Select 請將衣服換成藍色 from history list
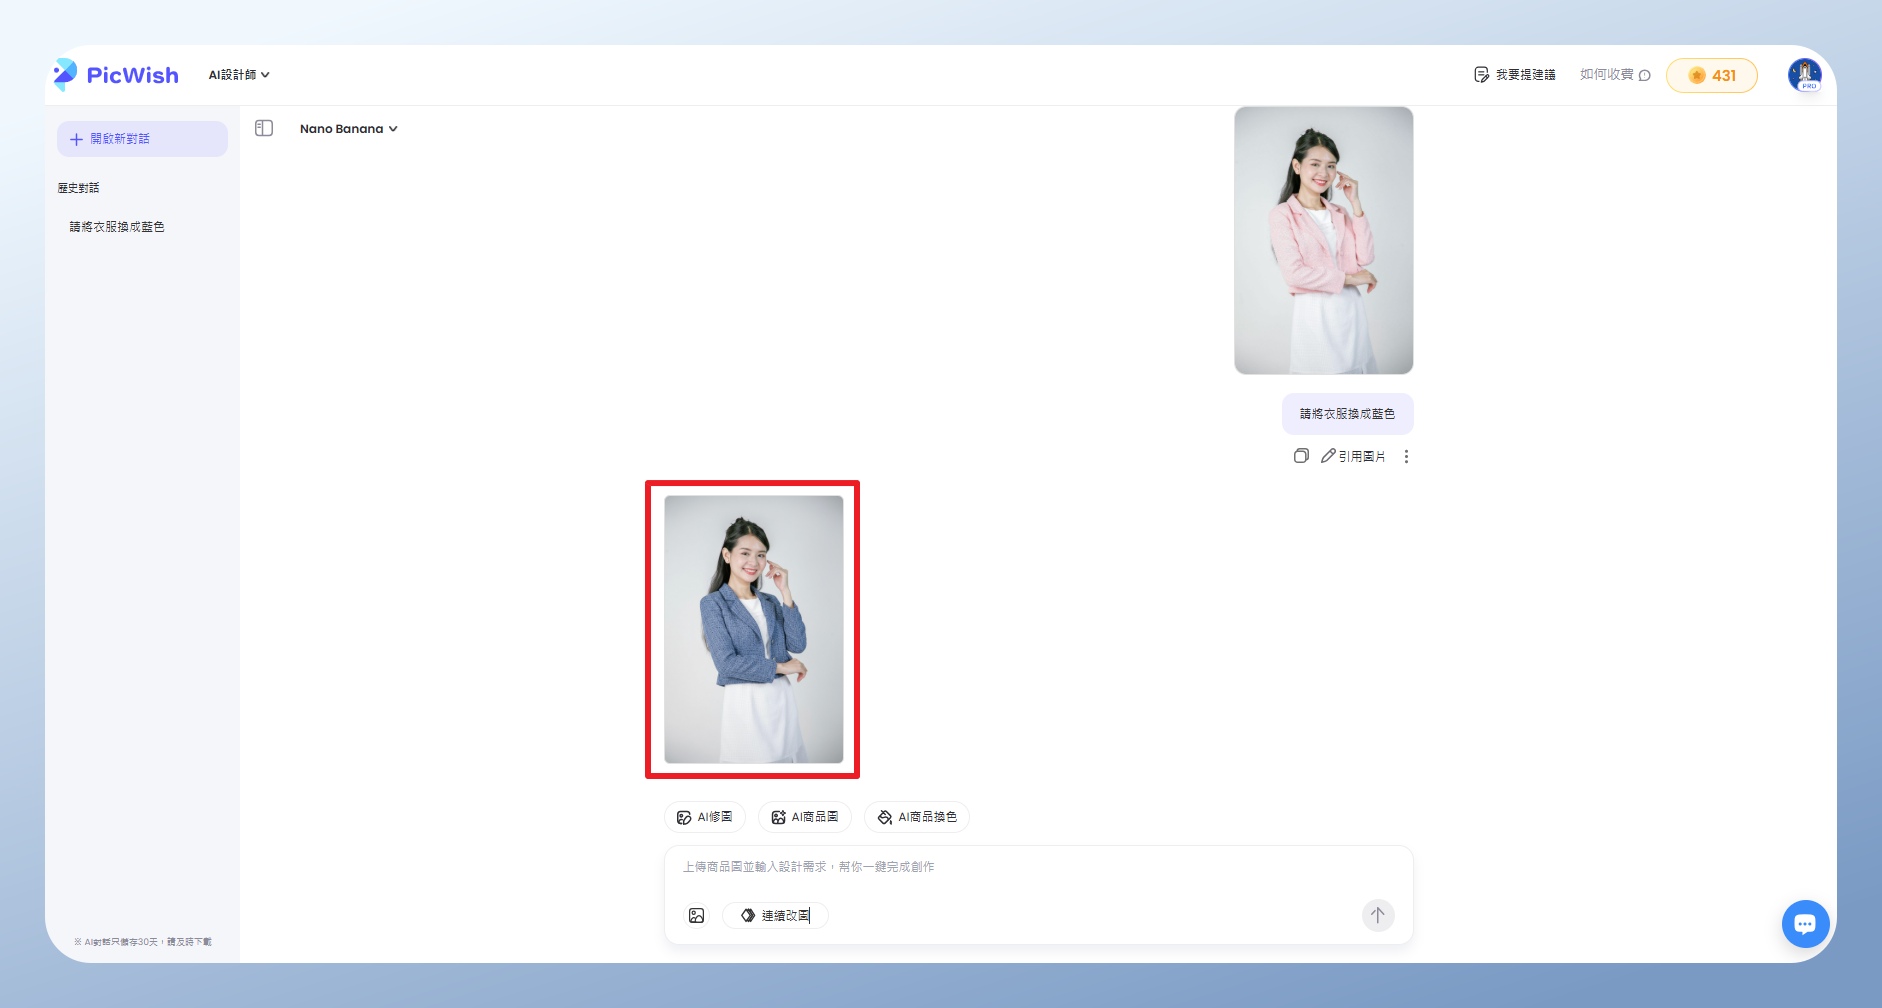Viewport: 1882px width, 1008px height. coord(117,227)
